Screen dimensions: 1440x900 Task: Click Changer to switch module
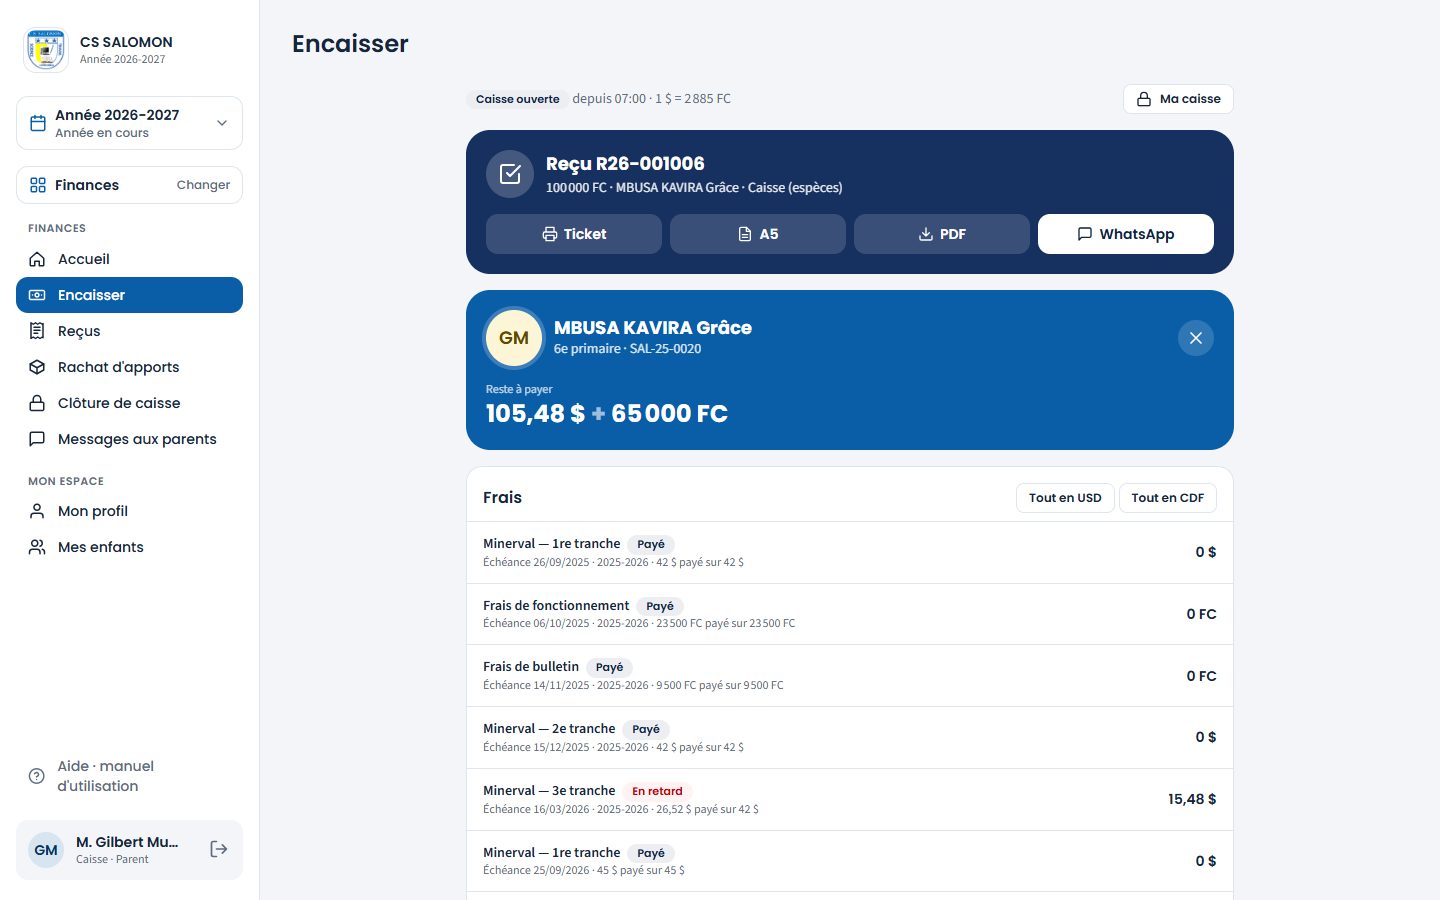tap(203, 185)
